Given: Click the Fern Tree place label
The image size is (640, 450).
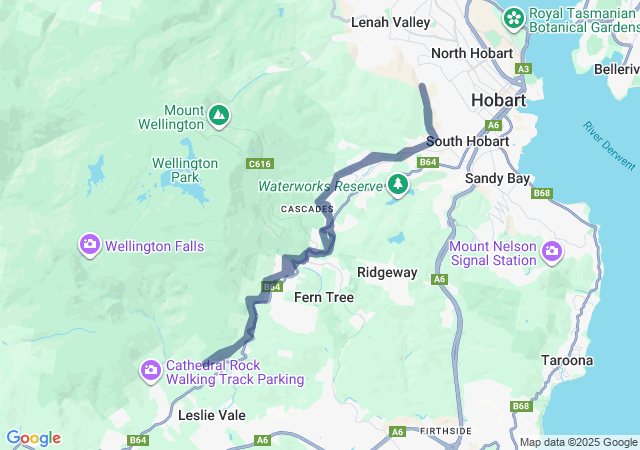Looking at the screenshot, I should pyautogui.click(x=324, y=297).
